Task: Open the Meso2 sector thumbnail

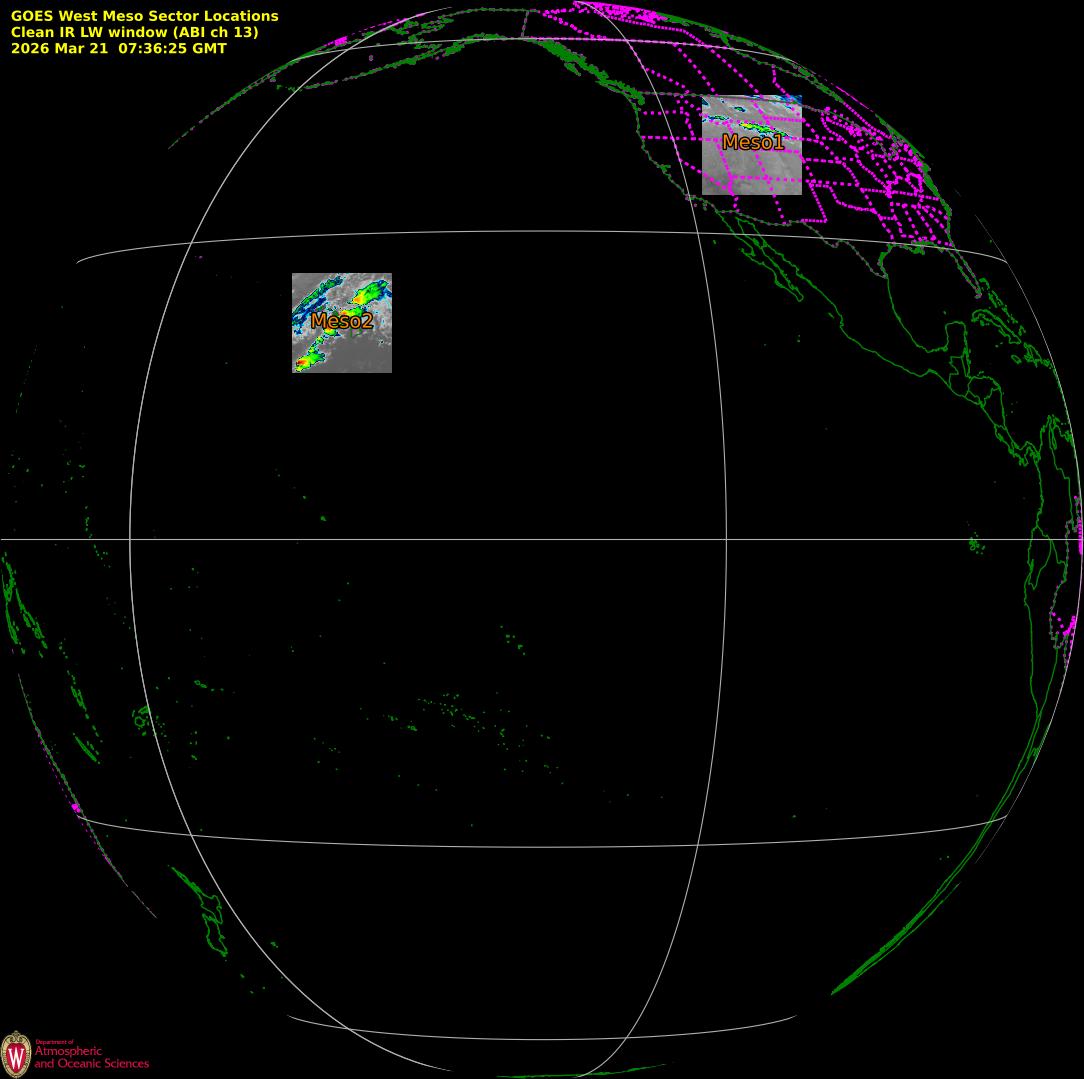Action: (342, 323)
